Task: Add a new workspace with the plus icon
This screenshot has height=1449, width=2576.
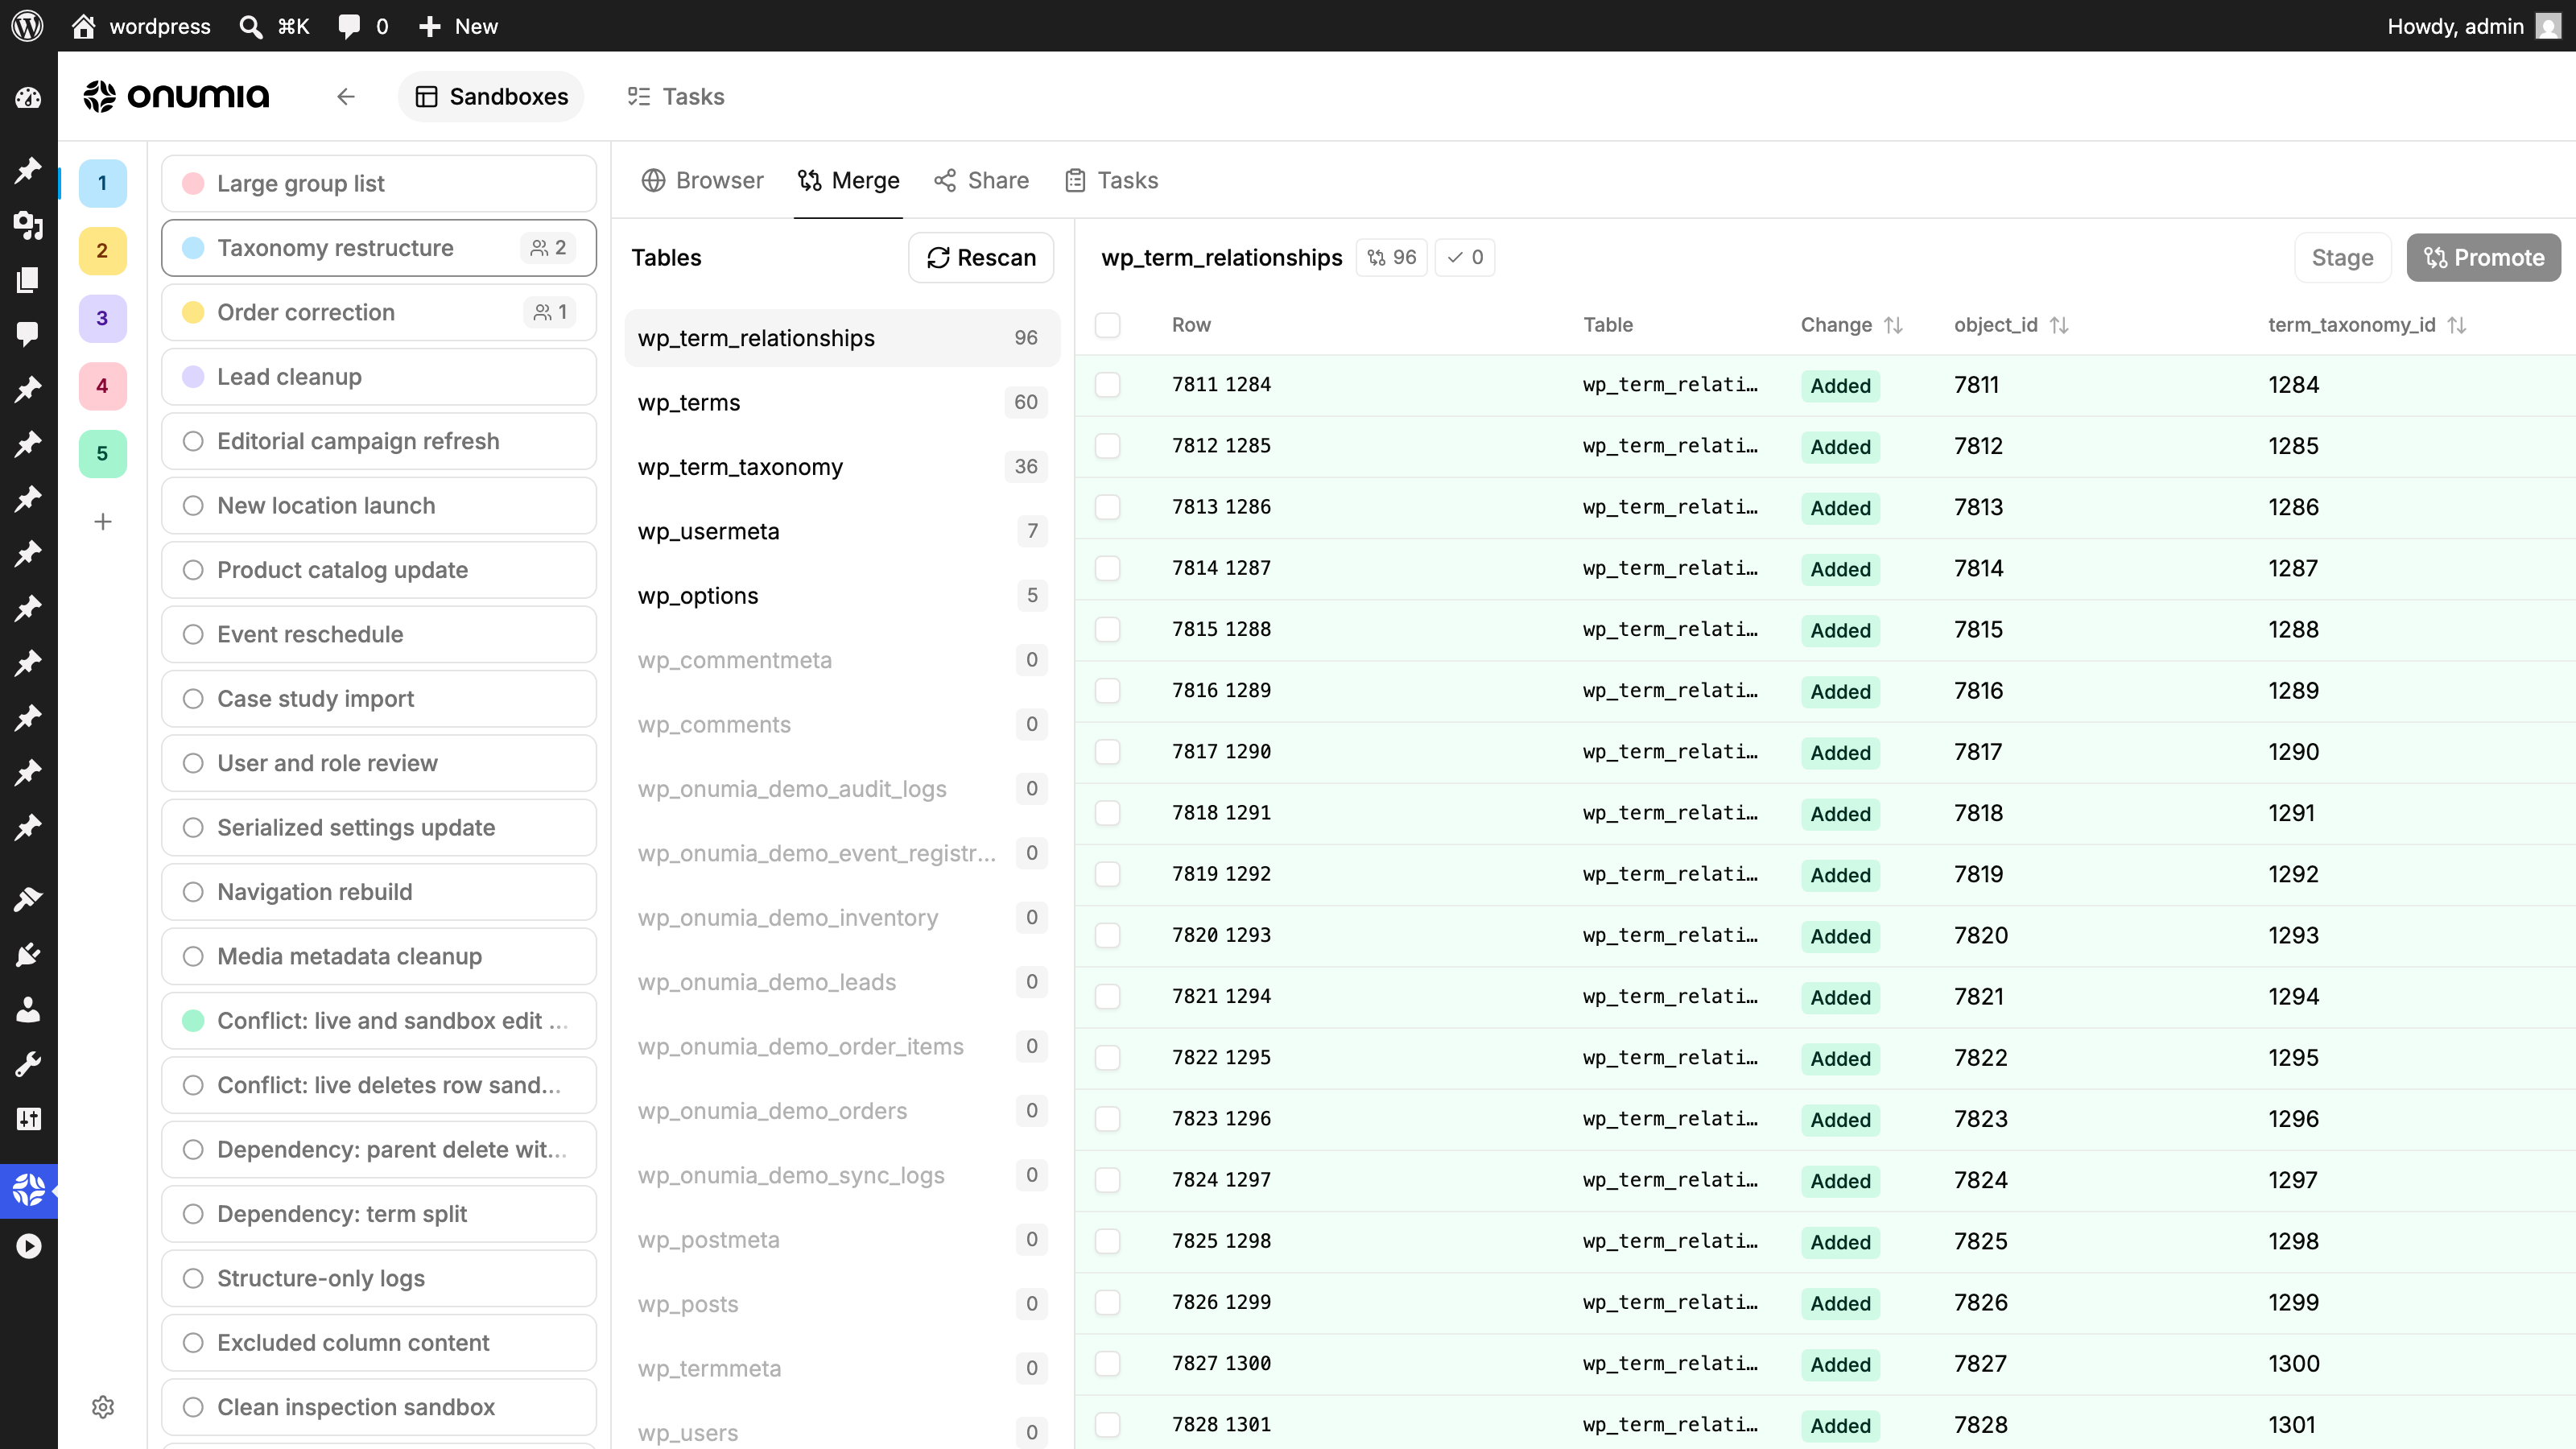Action: pos(102,522)
